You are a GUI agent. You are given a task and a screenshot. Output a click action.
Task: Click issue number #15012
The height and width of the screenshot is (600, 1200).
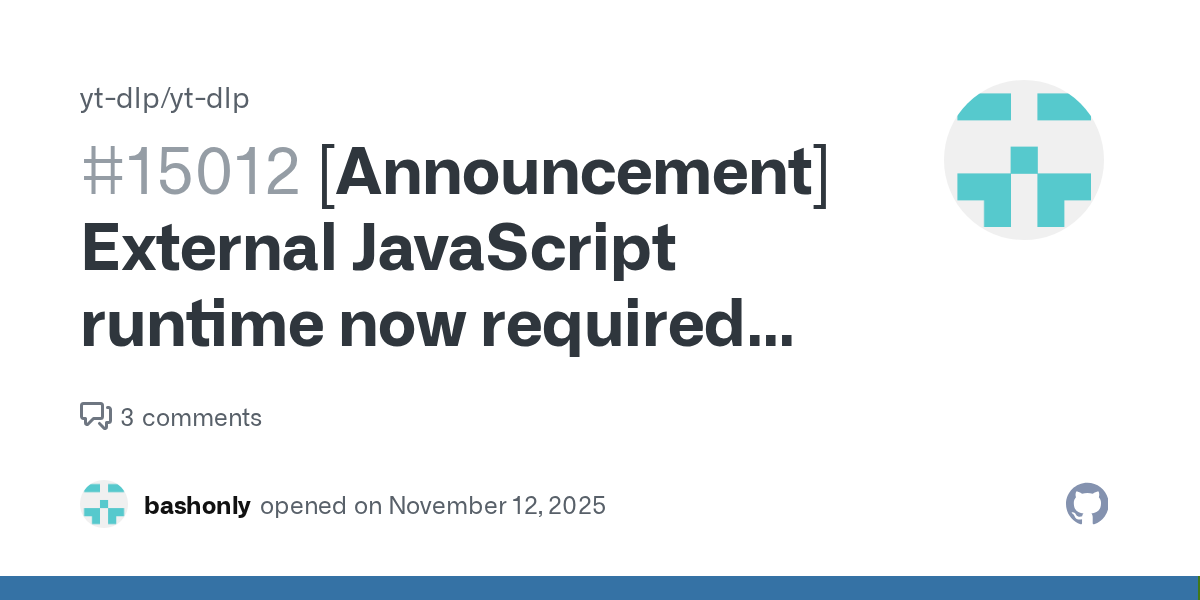click(x=190, y=172)
